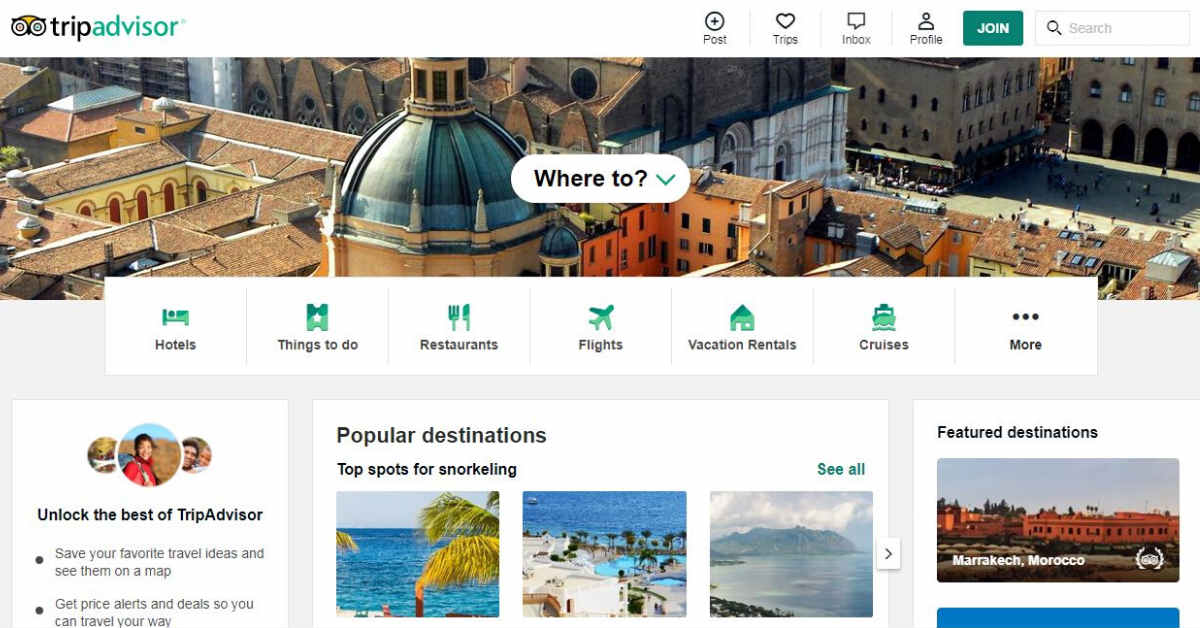
Task: Select the Vacation Rentals house icon
Action: [x=742, y=317]
